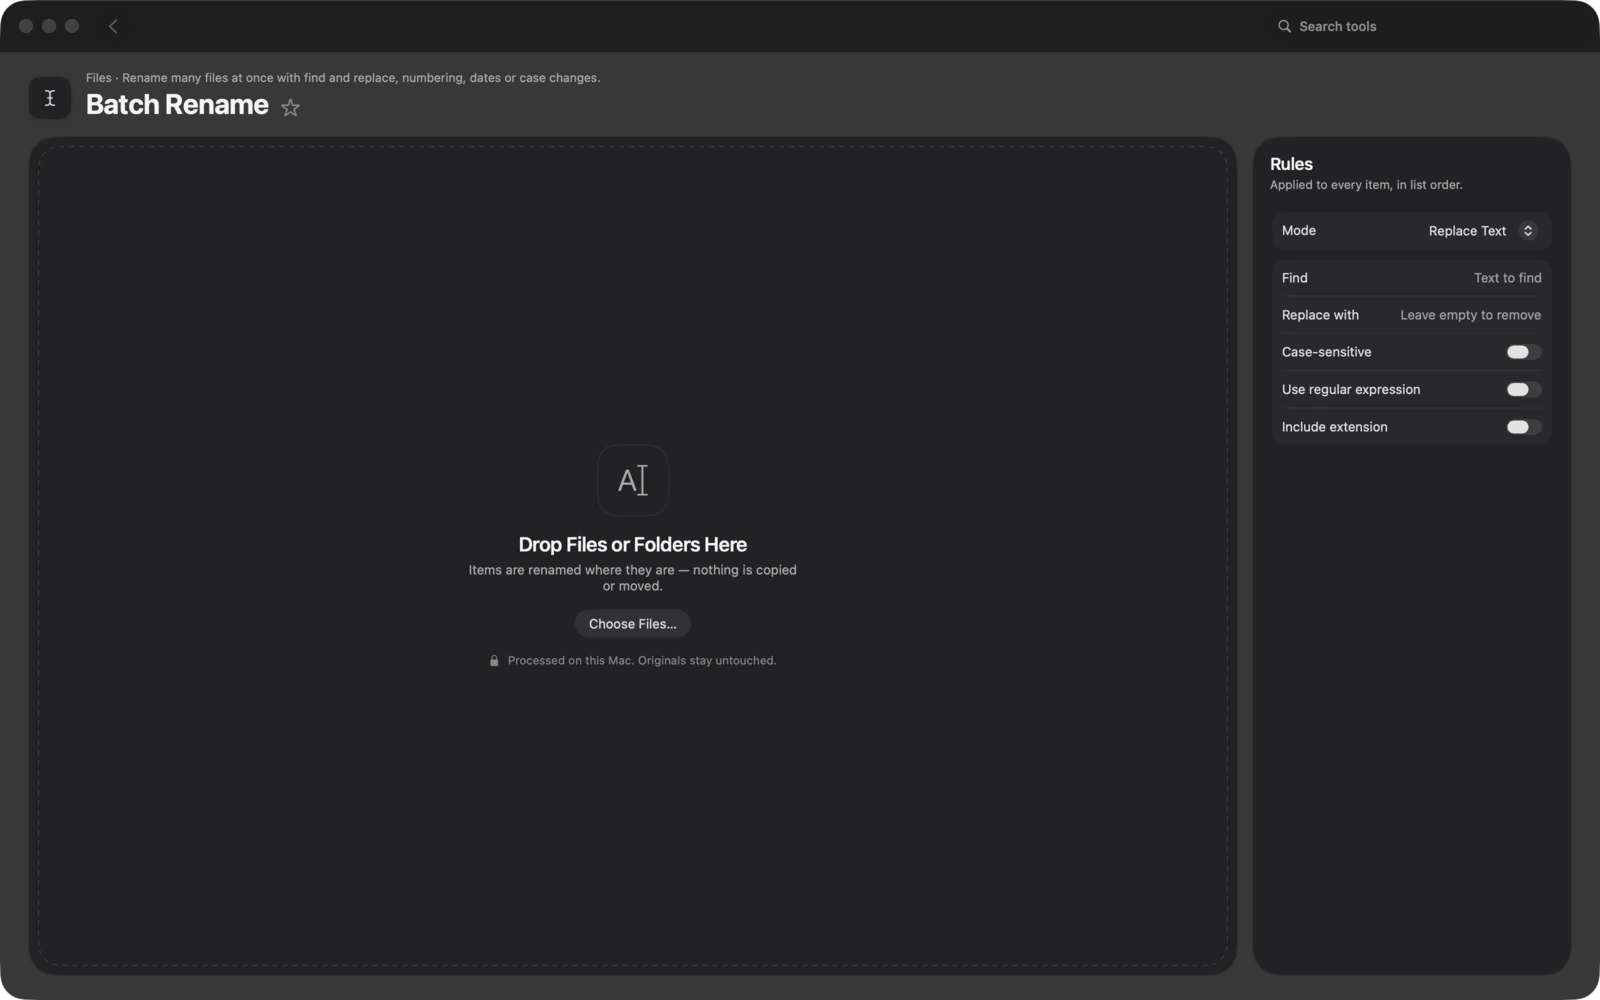The width and height of the screenshot is (1600, 1000).
Task: Click the Drop Files or Folders Here heading
Action: pos(633,545)
